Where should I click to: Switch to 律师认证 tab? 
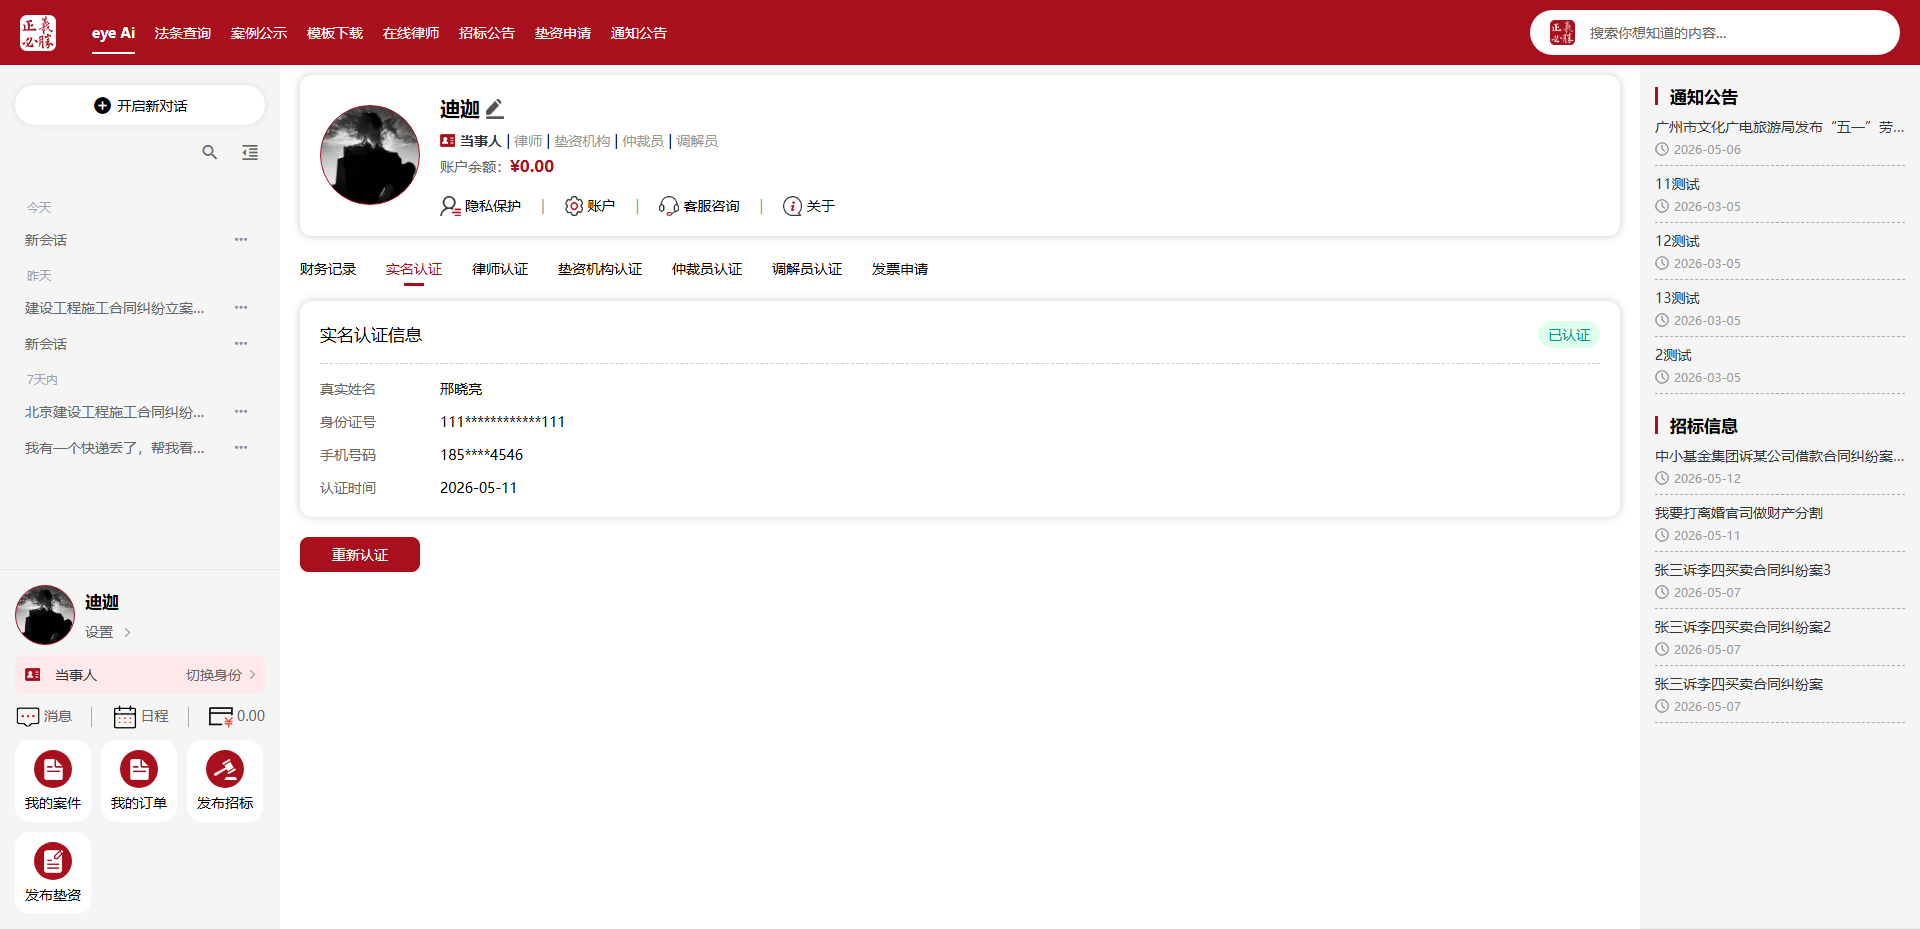point(500,269)
